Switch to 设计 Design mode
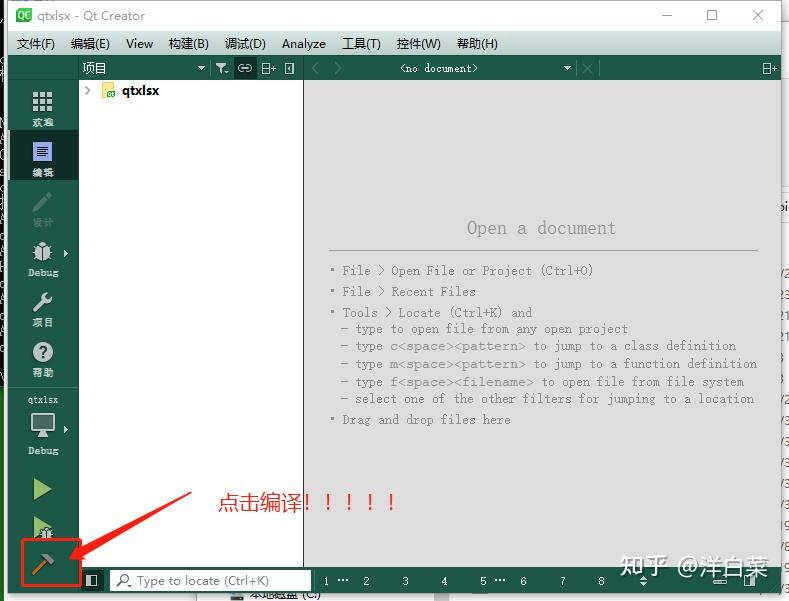This screenshot has width=789, height=601. click(43, 209)
